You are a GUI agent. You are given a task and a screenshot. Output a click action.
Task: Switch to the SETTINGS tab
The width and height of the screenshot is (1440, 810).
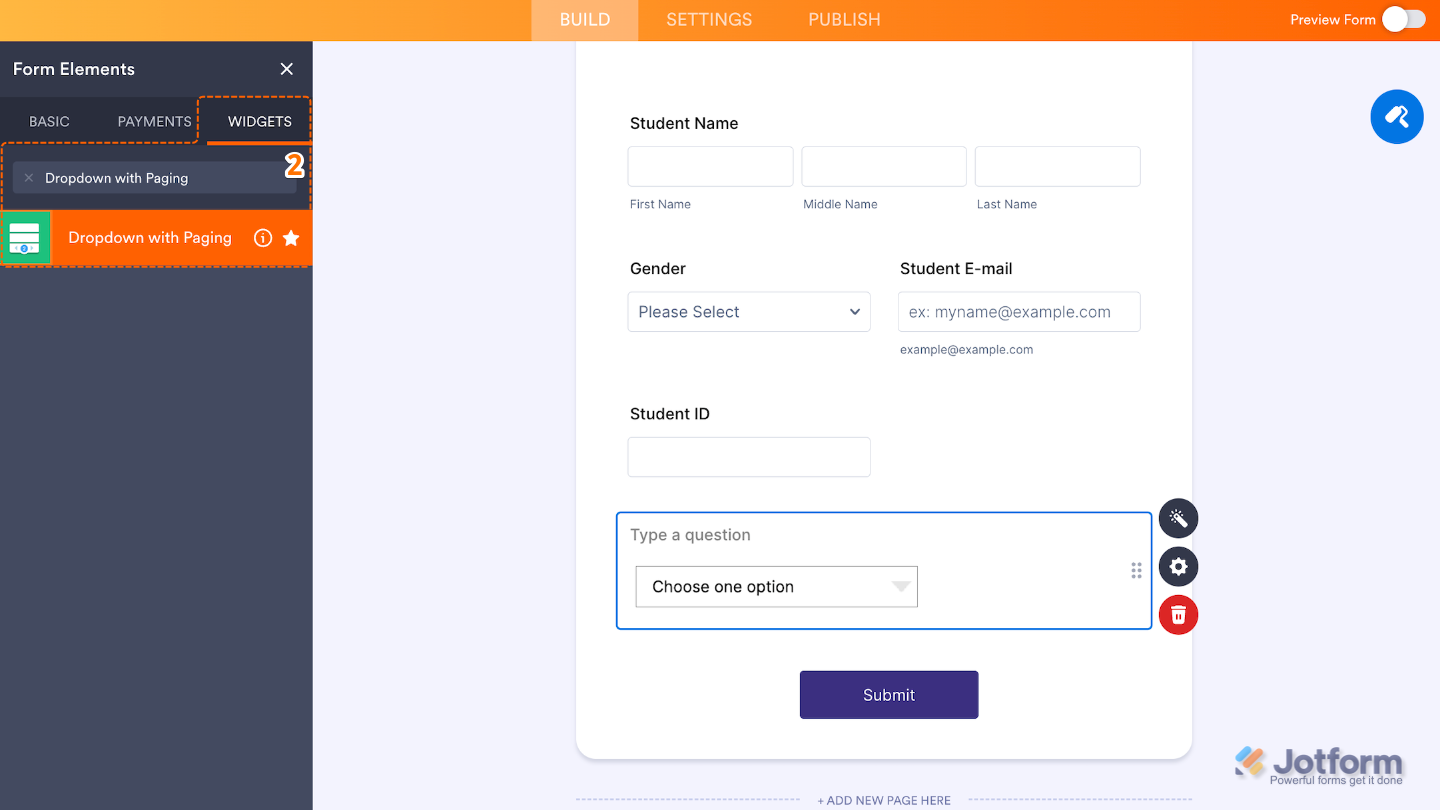click(708, 19)
